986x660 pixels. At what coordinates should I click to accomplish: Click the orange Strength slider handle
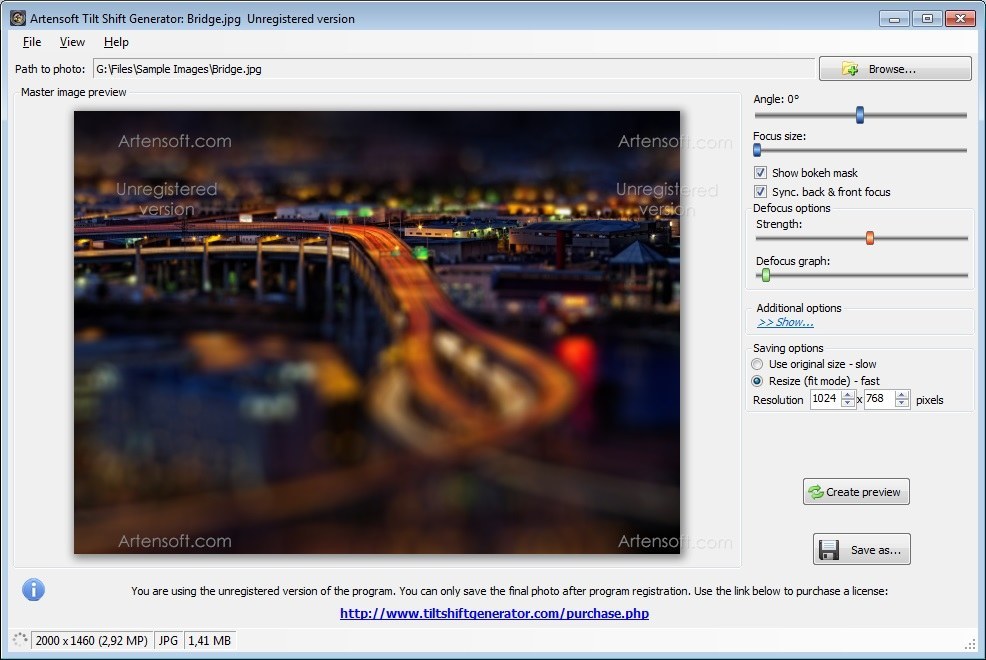click(x=869, y=238)
